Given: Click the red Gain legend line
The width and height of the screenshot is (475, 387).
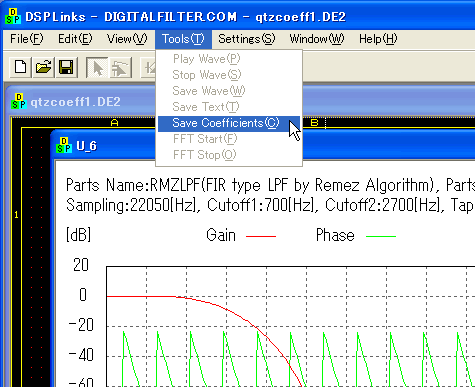Looking at the screenshot, I should [261, 236].
